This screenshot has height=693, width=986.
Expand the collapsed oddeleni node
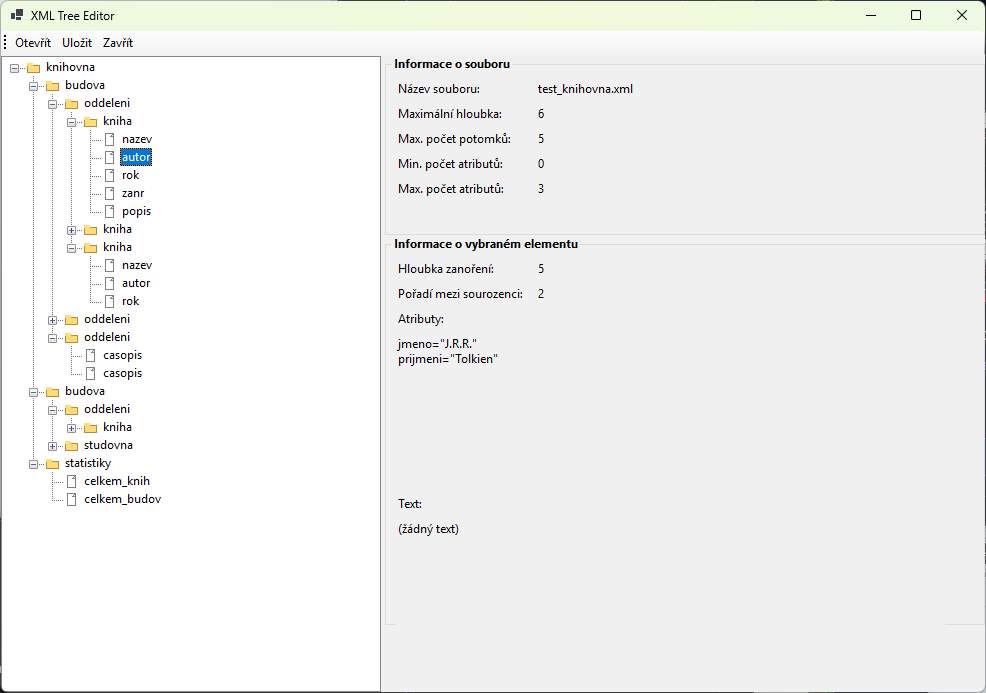53,319
